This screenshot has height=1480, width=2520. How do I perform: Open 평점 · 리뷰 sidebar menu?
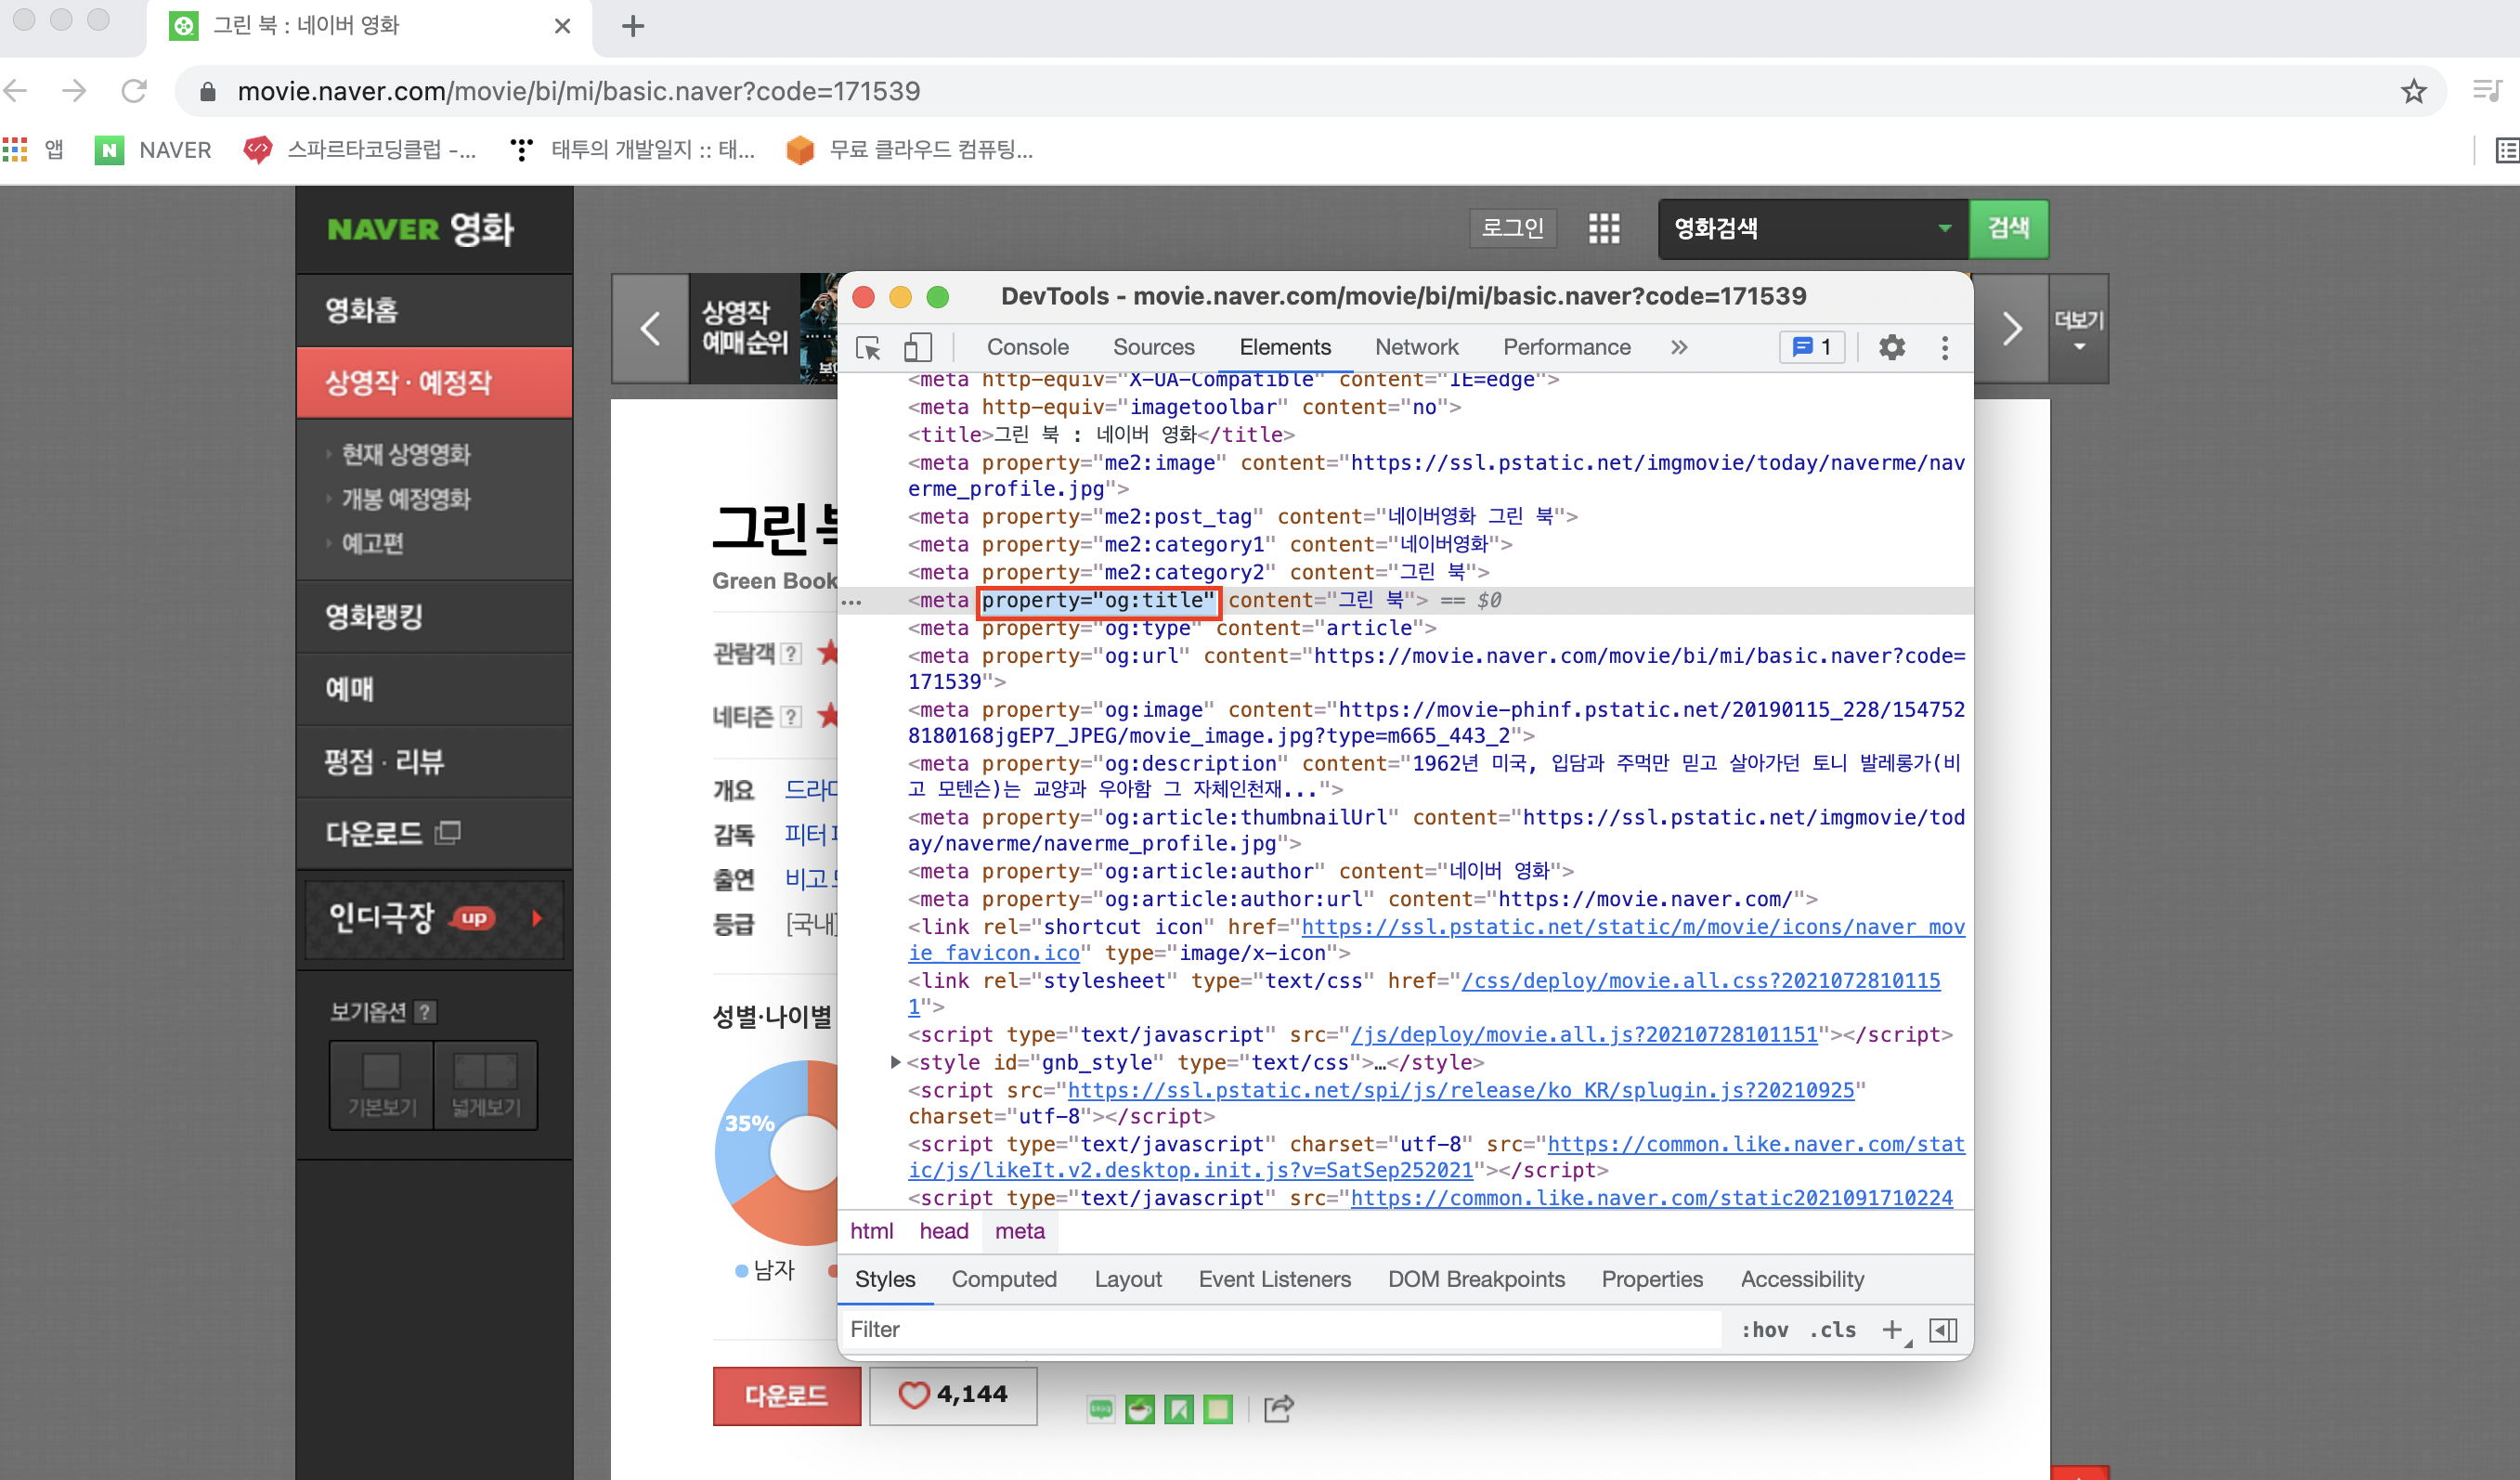434,761
